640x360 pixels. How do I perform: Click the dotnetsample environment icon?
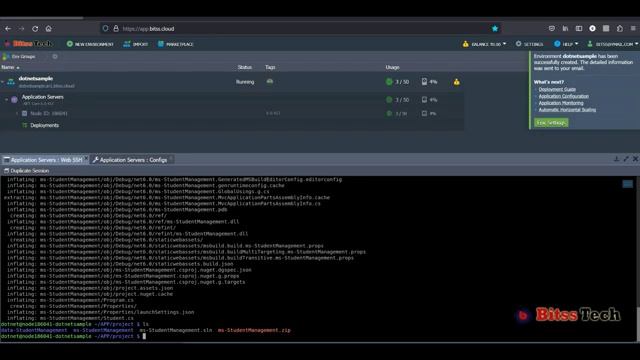[11, 82]
